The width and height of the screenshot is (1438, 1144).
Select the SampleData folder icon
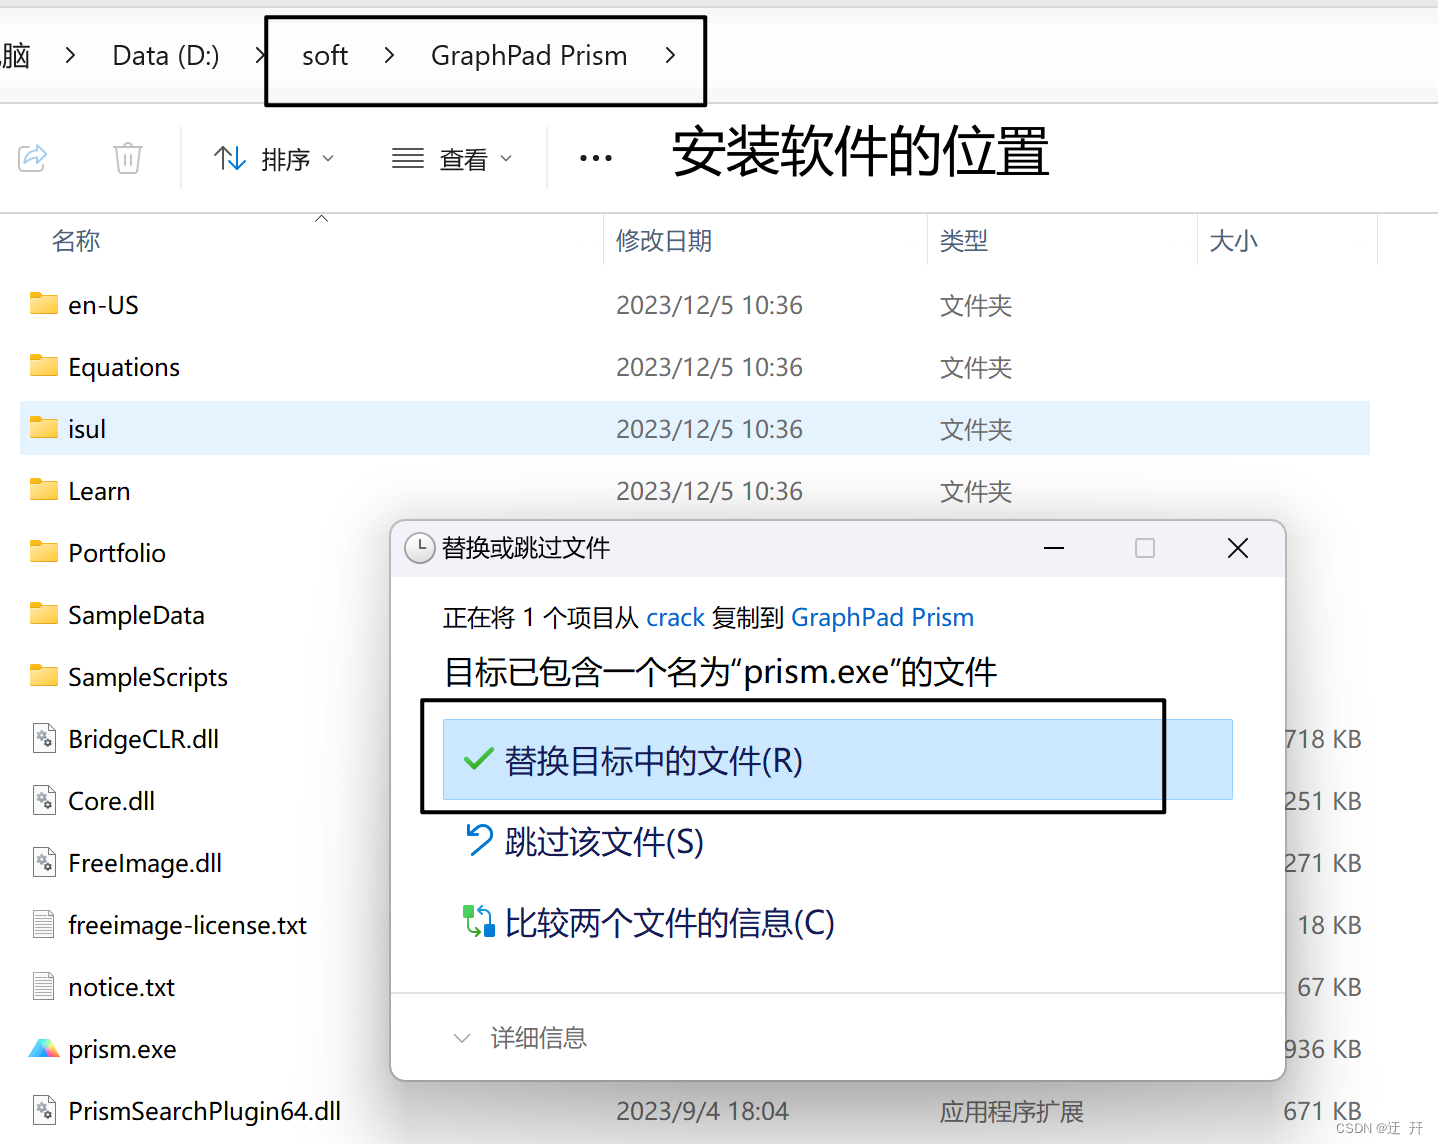(x=44, y=614)
